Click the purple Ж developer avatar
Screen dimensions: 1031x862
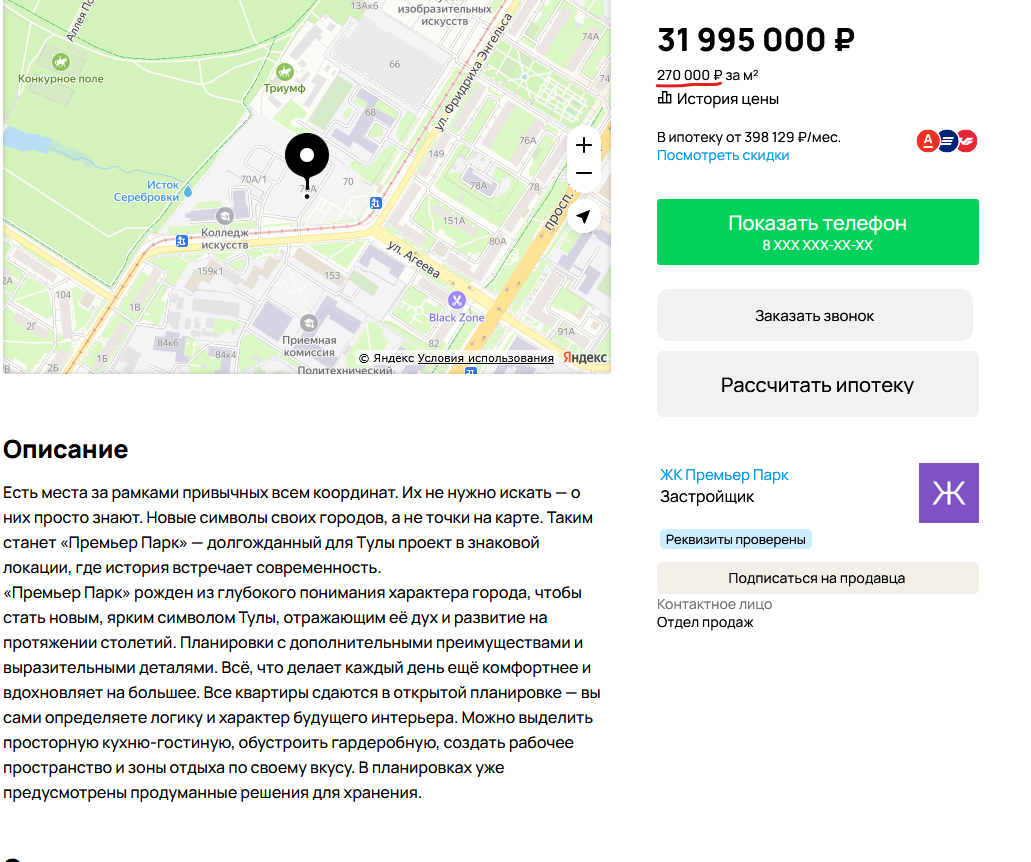coord(948,493)
